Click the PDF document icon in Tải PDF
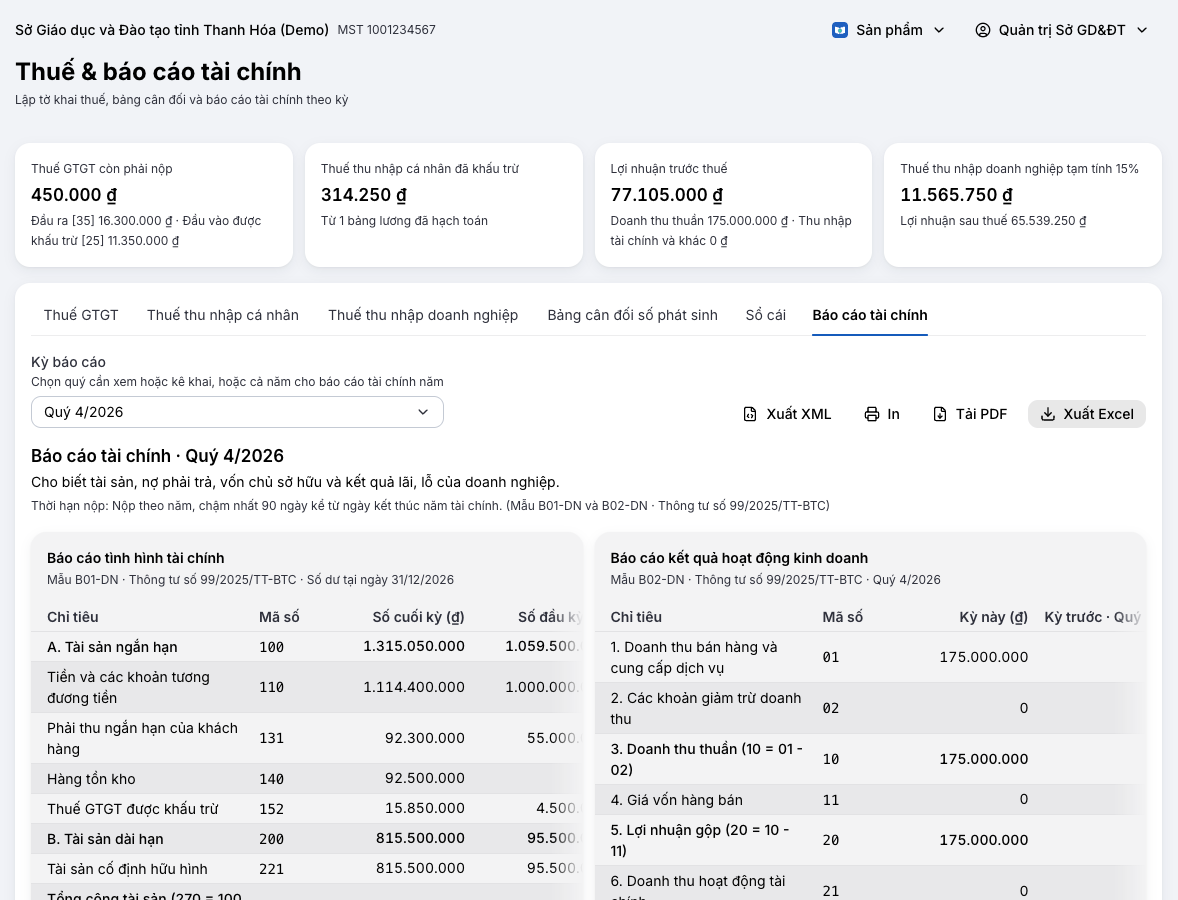 click(x=940, y=414)
